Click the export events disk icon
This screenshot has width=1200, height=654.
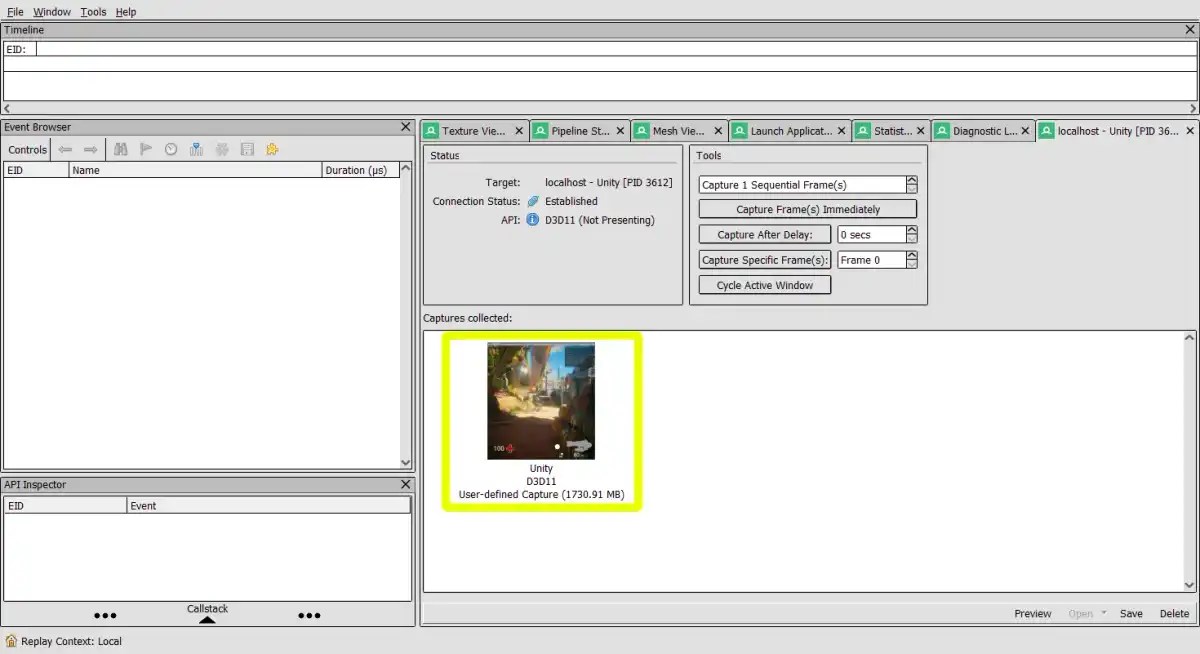coord(247,149)
